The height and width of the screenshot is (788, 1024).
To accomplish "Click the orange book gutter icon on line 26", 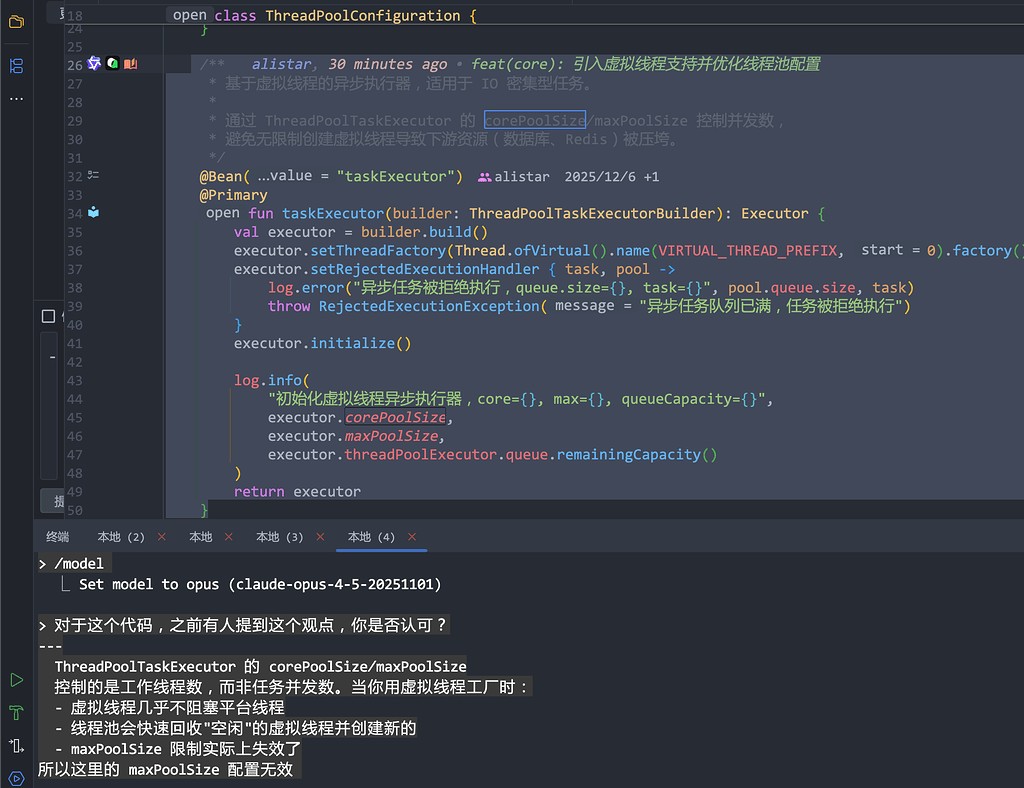I will pyautogui.click(x=131, y=63).
